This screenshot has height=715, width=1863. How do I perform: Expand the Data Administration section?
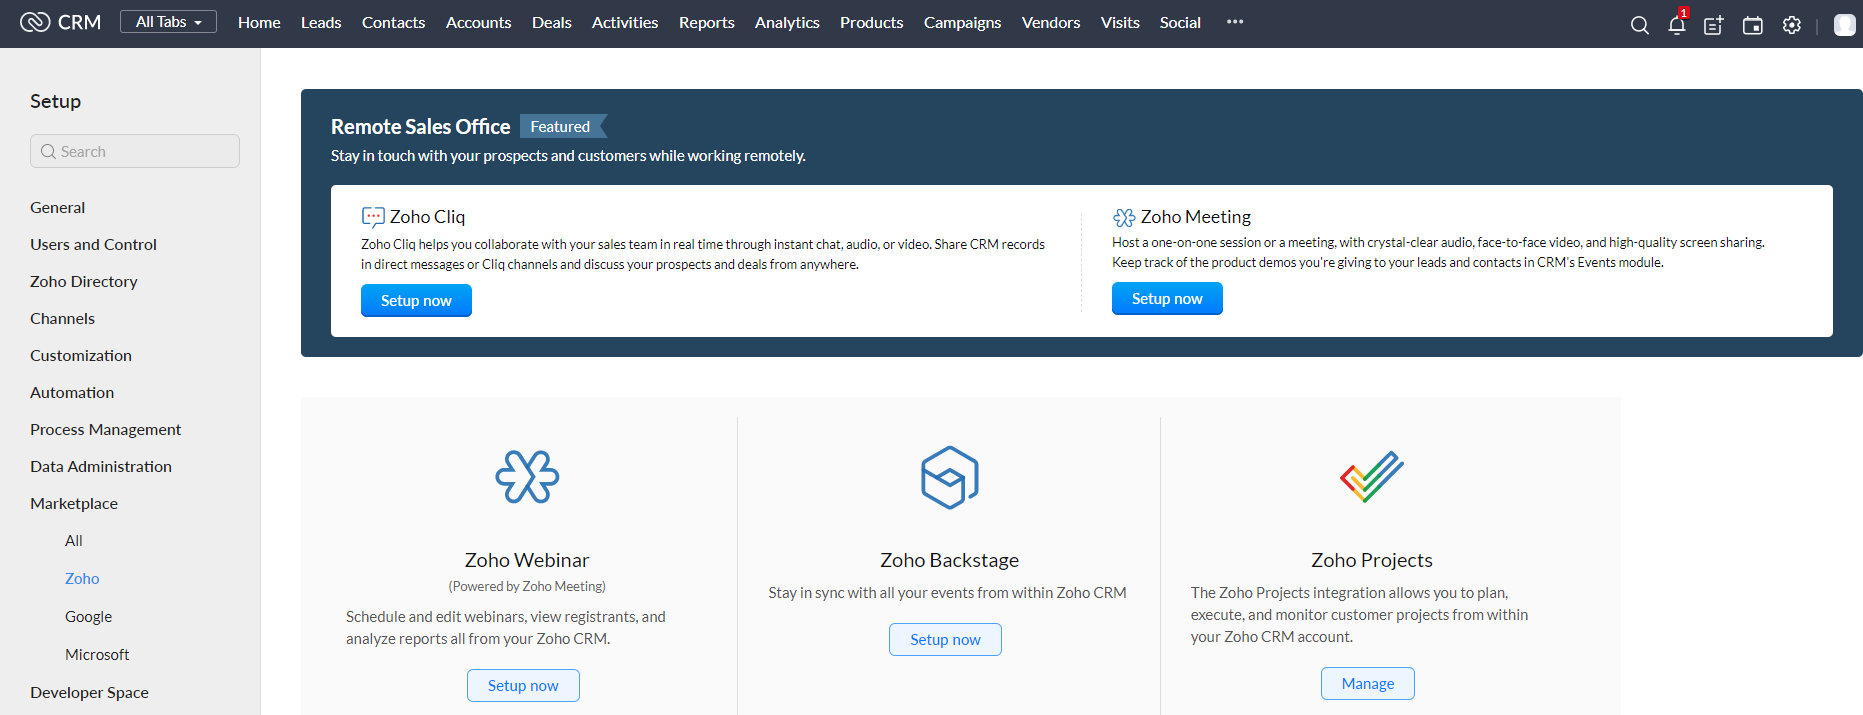tap(101, 467)
